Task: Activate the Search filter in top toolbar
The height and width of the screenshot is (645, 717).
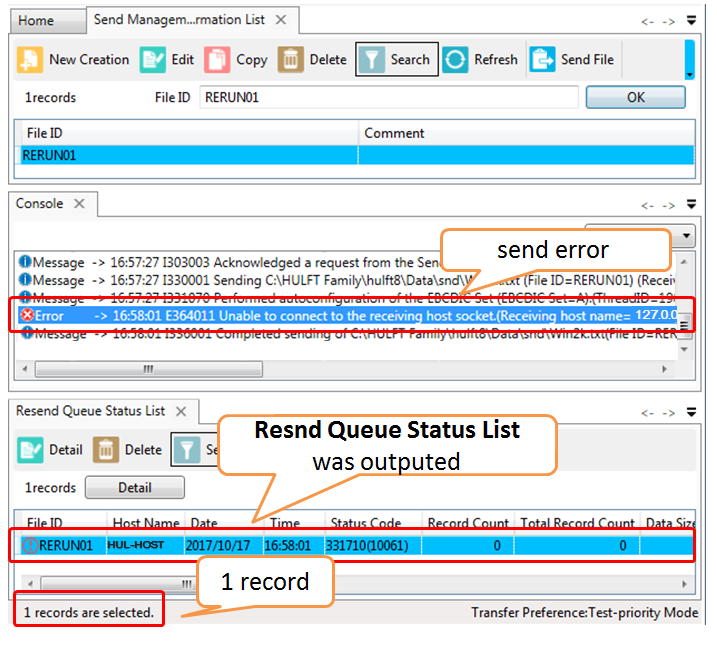Action: [x=397, y=60]
